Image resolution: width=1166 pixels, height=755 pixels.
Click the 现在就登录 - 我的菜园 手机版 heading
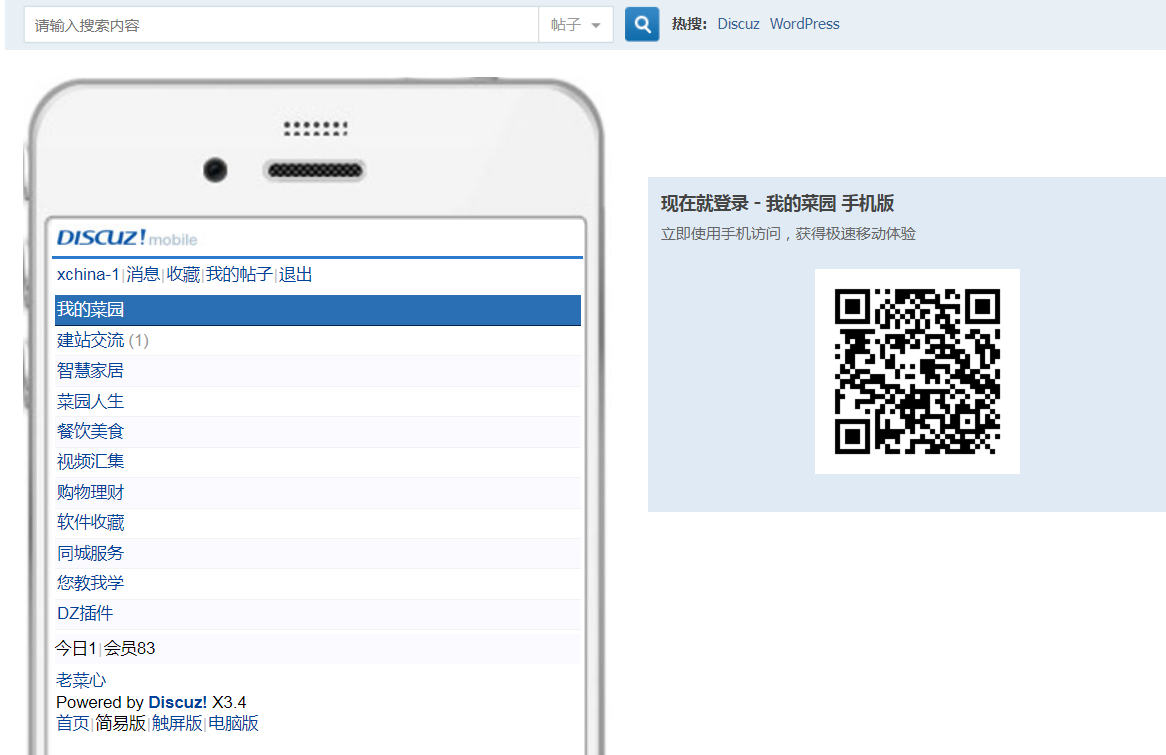click(777, 203)
